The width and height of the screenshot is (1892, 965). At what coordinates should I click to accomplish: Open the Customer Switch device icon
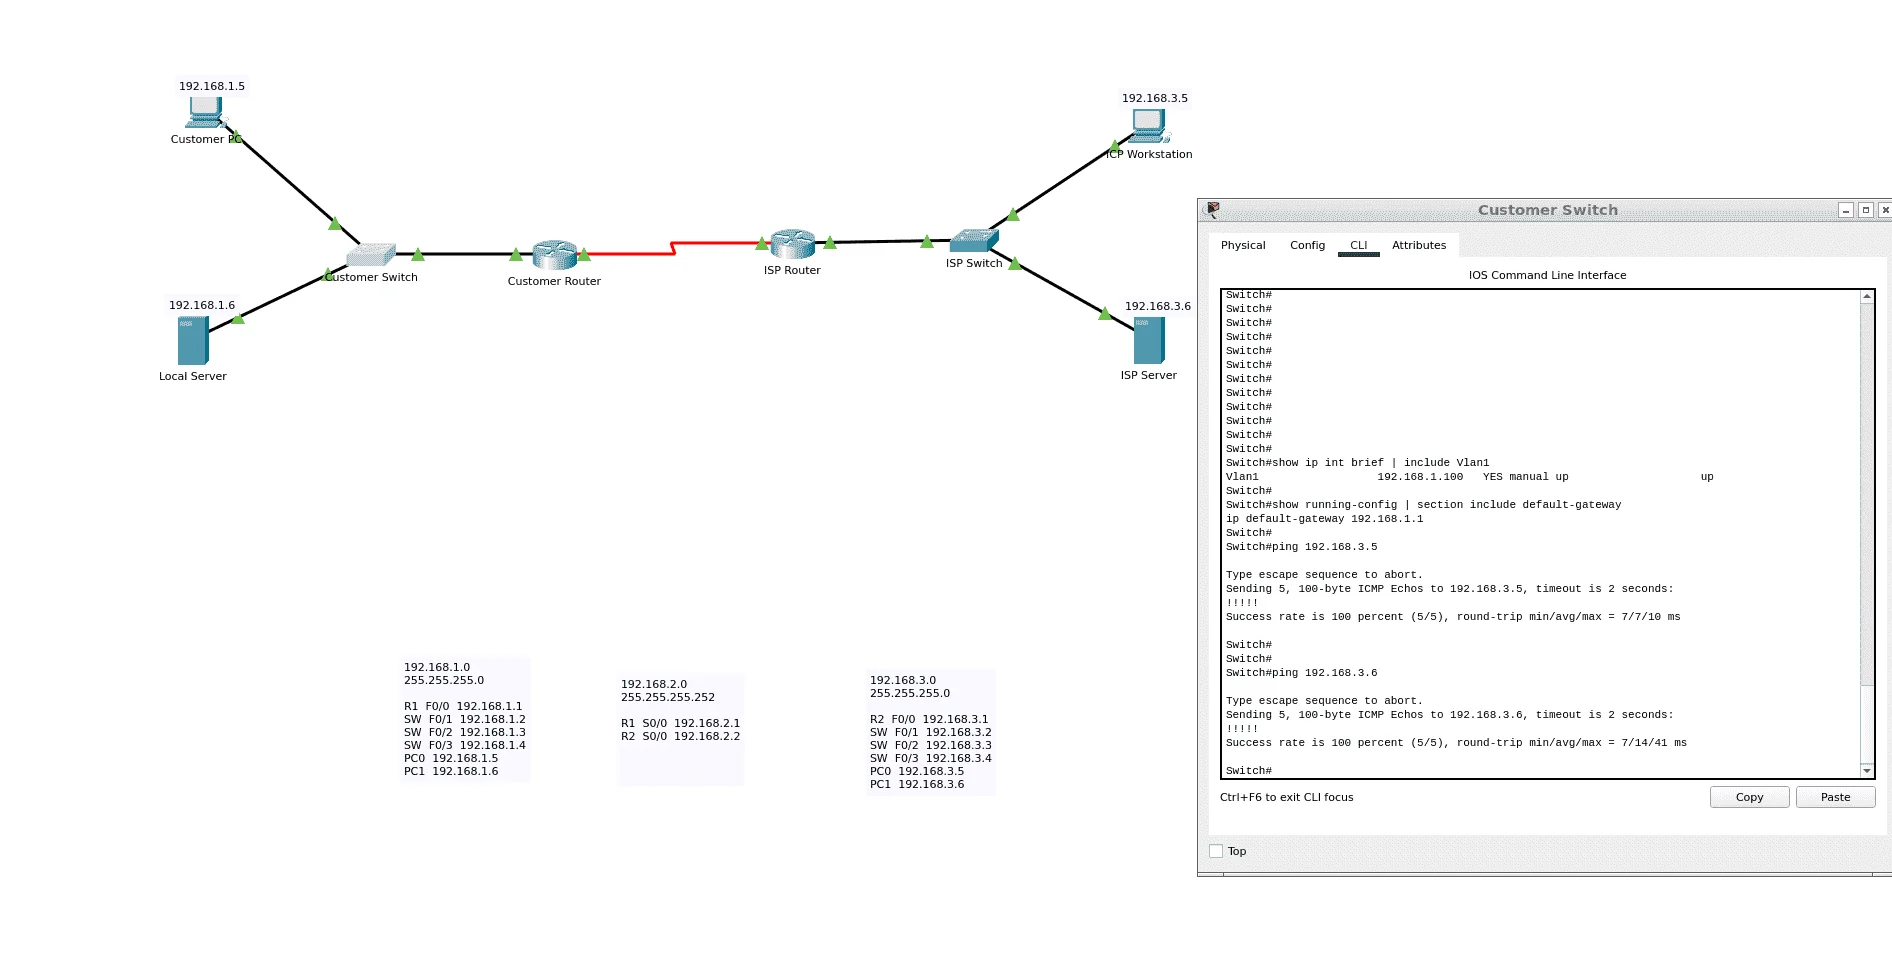372,255
